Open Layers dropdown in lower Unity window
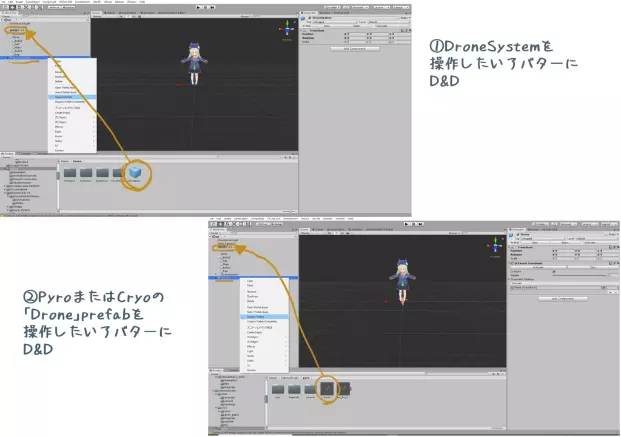This screenshot has width=621, height=437. point(590,224)
